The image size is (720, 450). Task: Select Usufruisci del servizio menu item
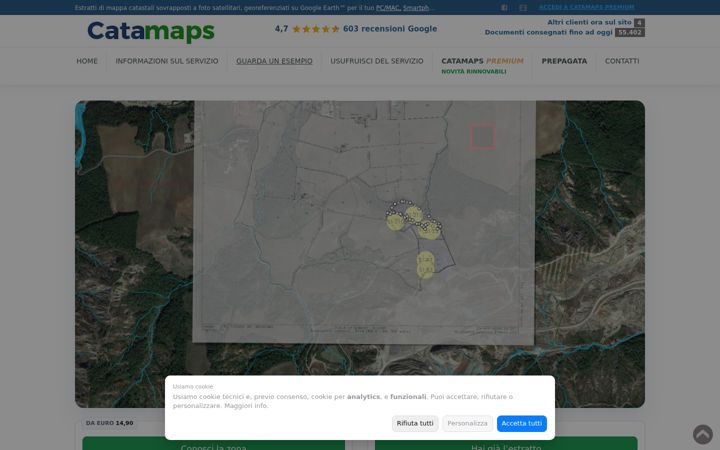(377, 61)
